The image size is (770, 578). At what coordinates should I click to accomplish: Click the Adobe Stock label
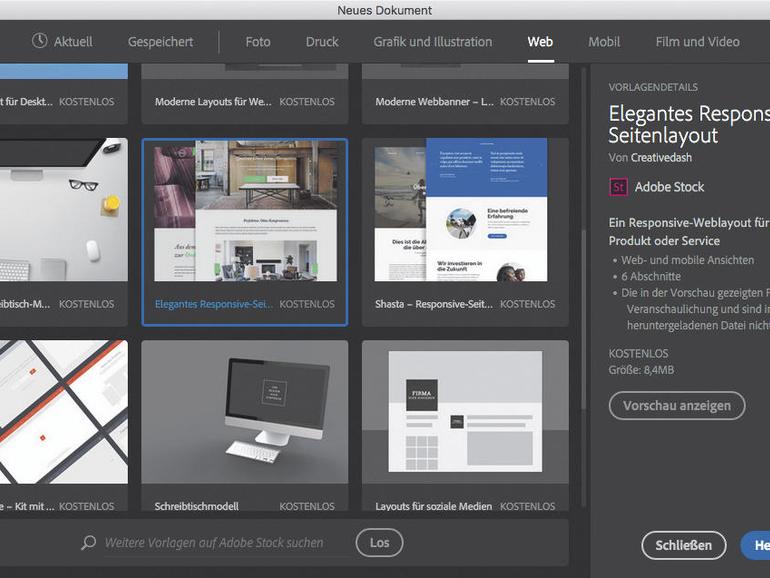click(669, 187)
